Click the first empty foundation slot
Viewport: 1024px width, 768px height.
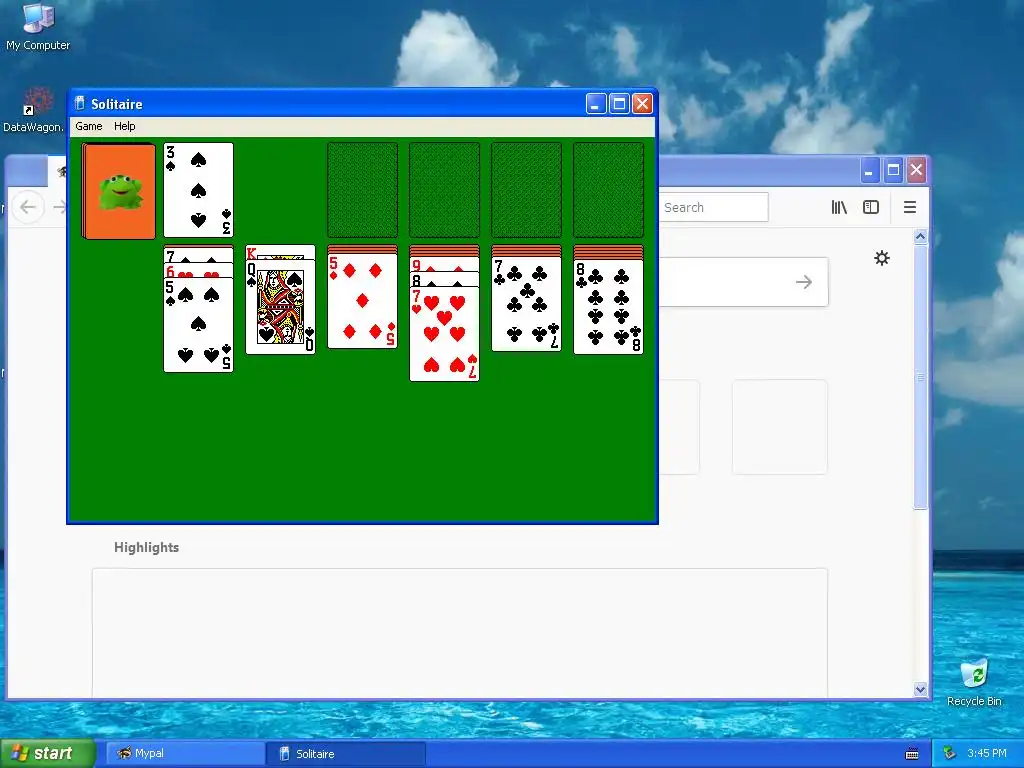[362, 190]
